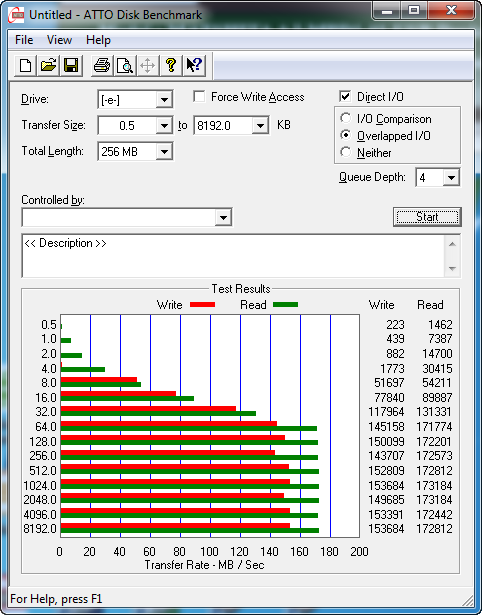Click the Save floppy disk icon

coord(71,65)
